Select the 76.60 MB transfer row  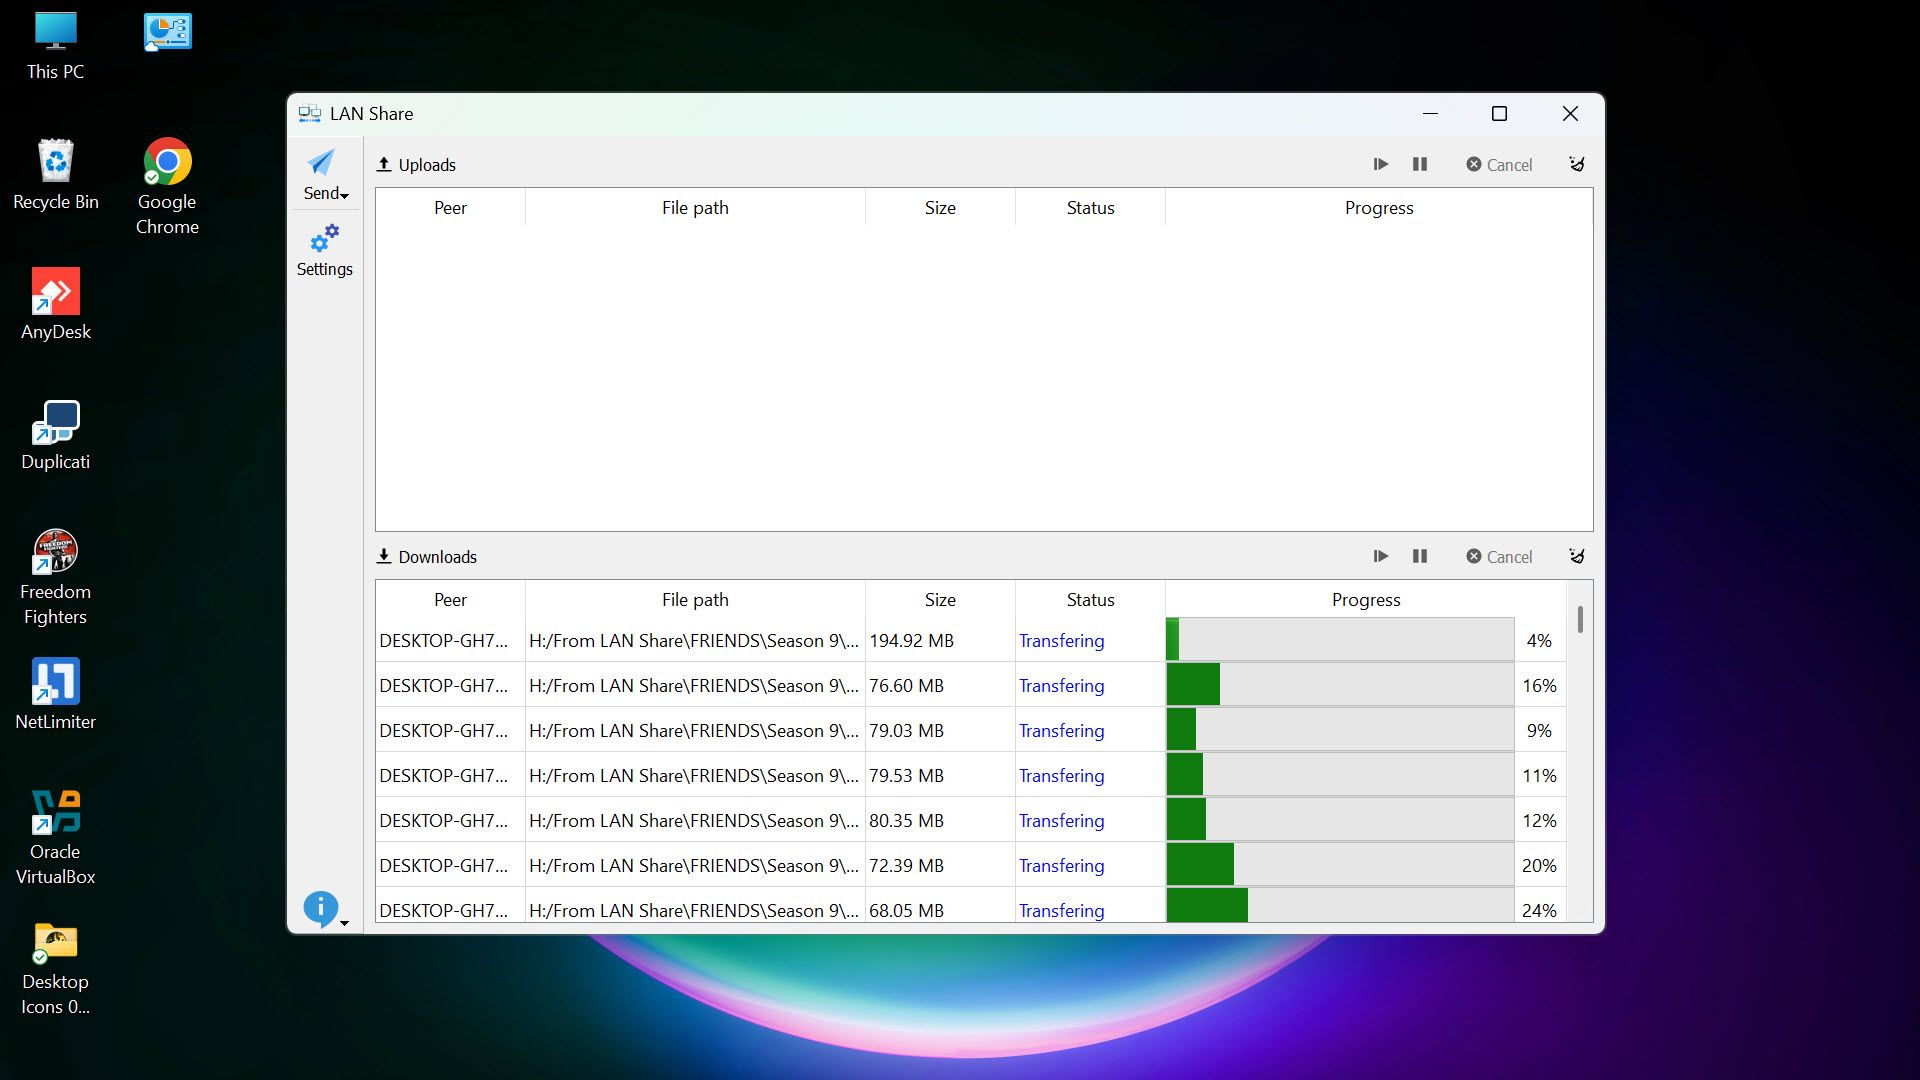(x=905, y=686)
